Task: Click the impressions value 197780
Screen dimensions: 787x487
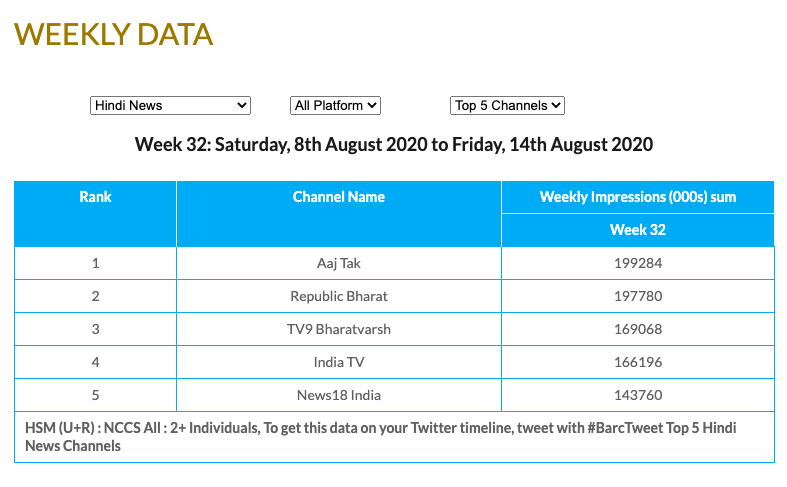Action: coord(638,296)
